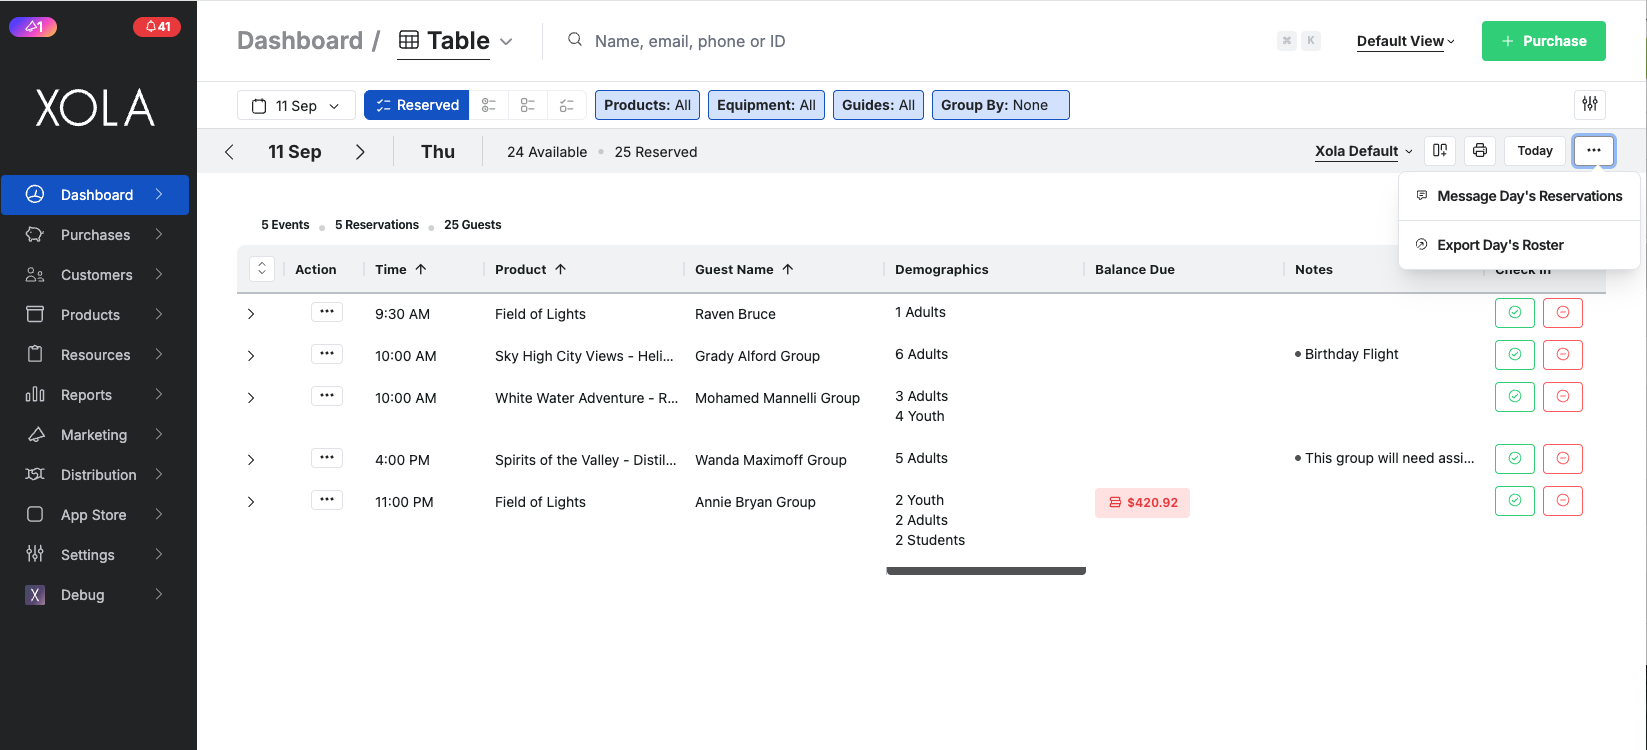Open action menu for Annie Bryan Group row
1647x750 pixels.
[327, 500]
